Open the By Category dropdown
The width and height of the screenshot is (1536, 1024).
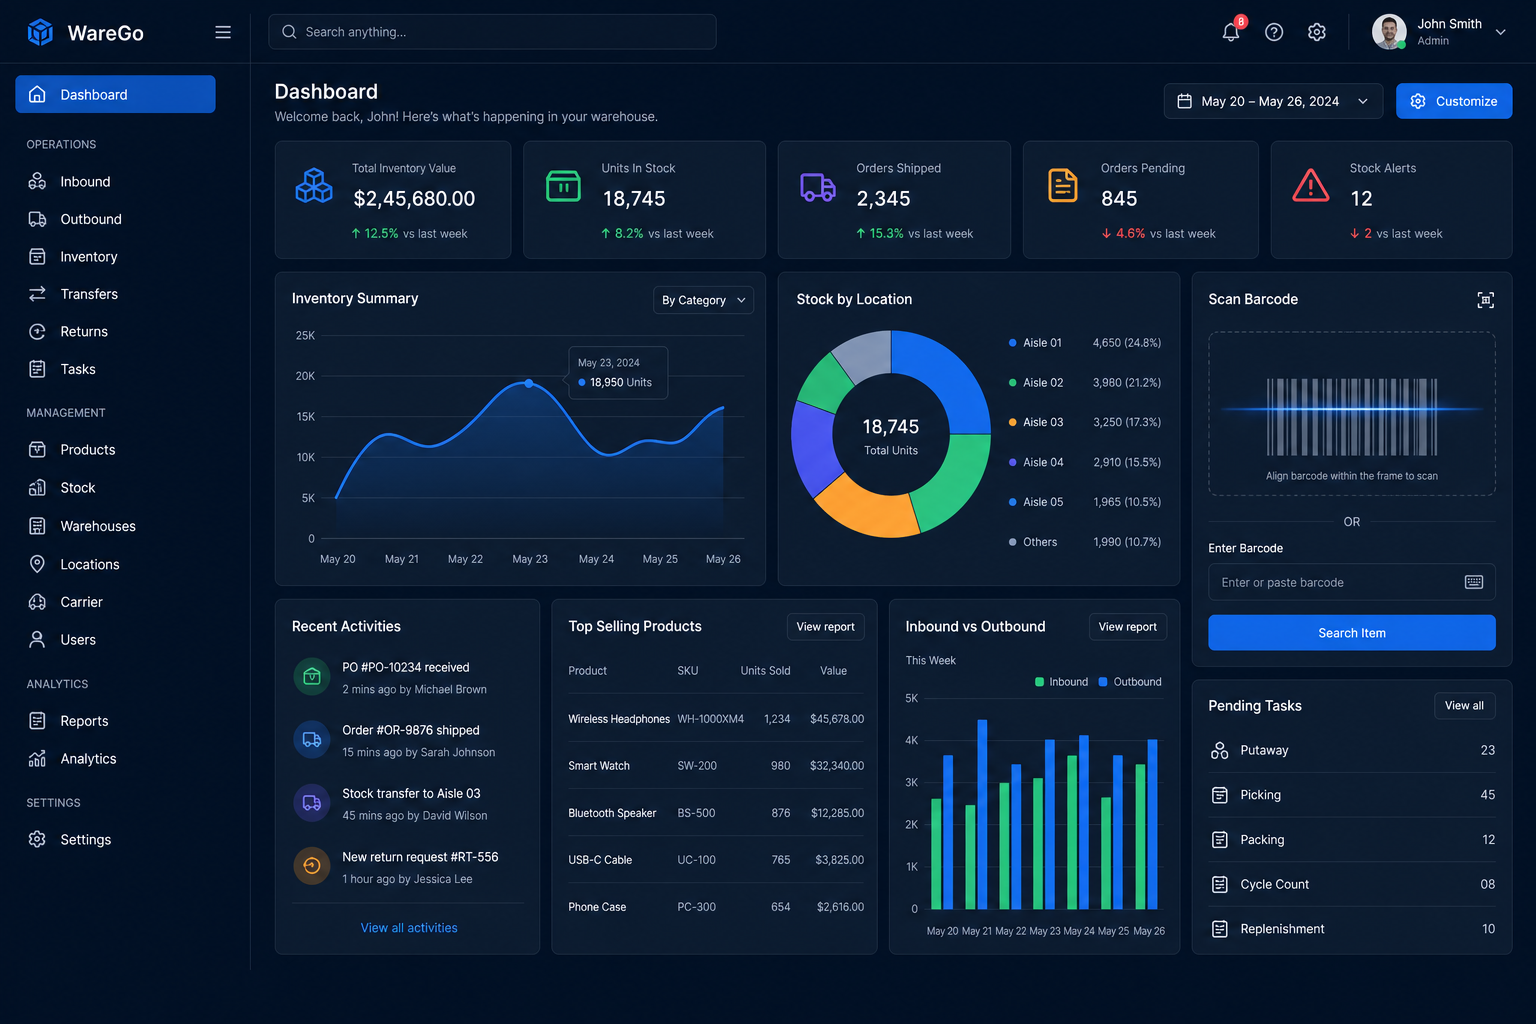pyautogui.click(x=703, y=300)
